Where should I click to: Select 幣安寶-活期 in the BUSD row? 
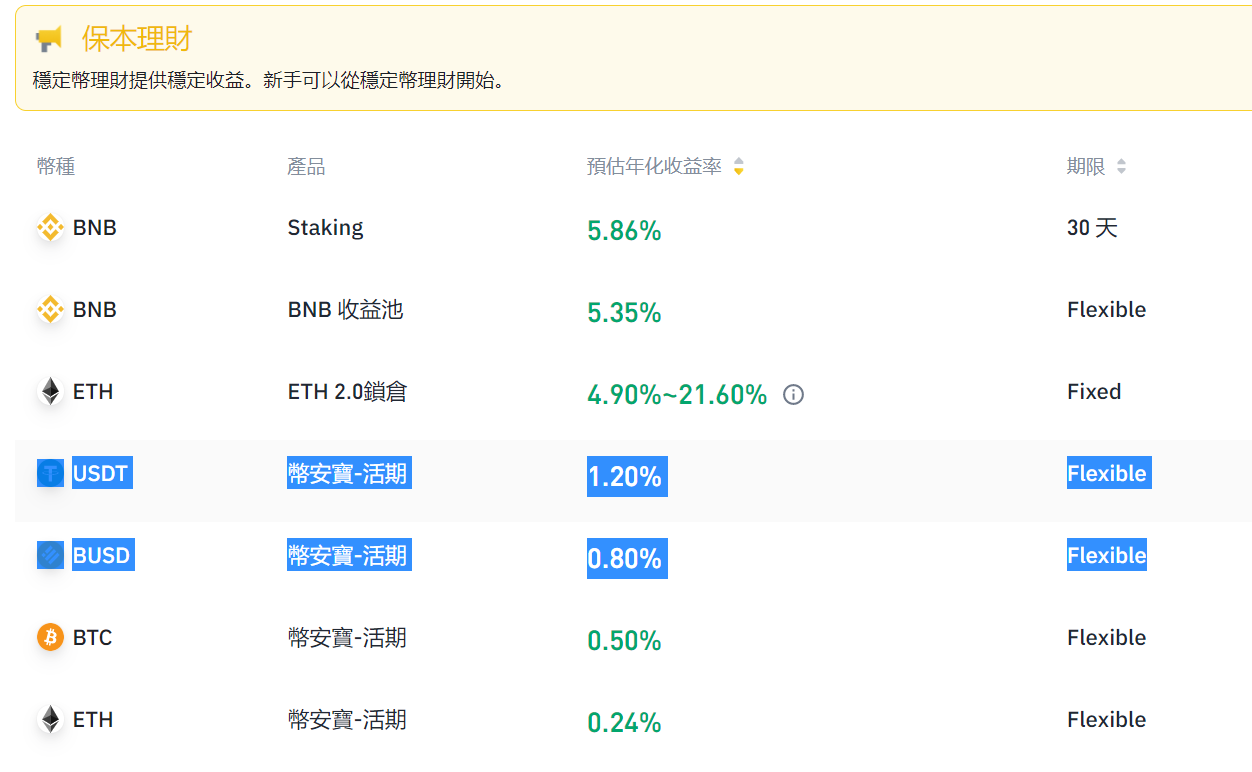coord(348,555)
